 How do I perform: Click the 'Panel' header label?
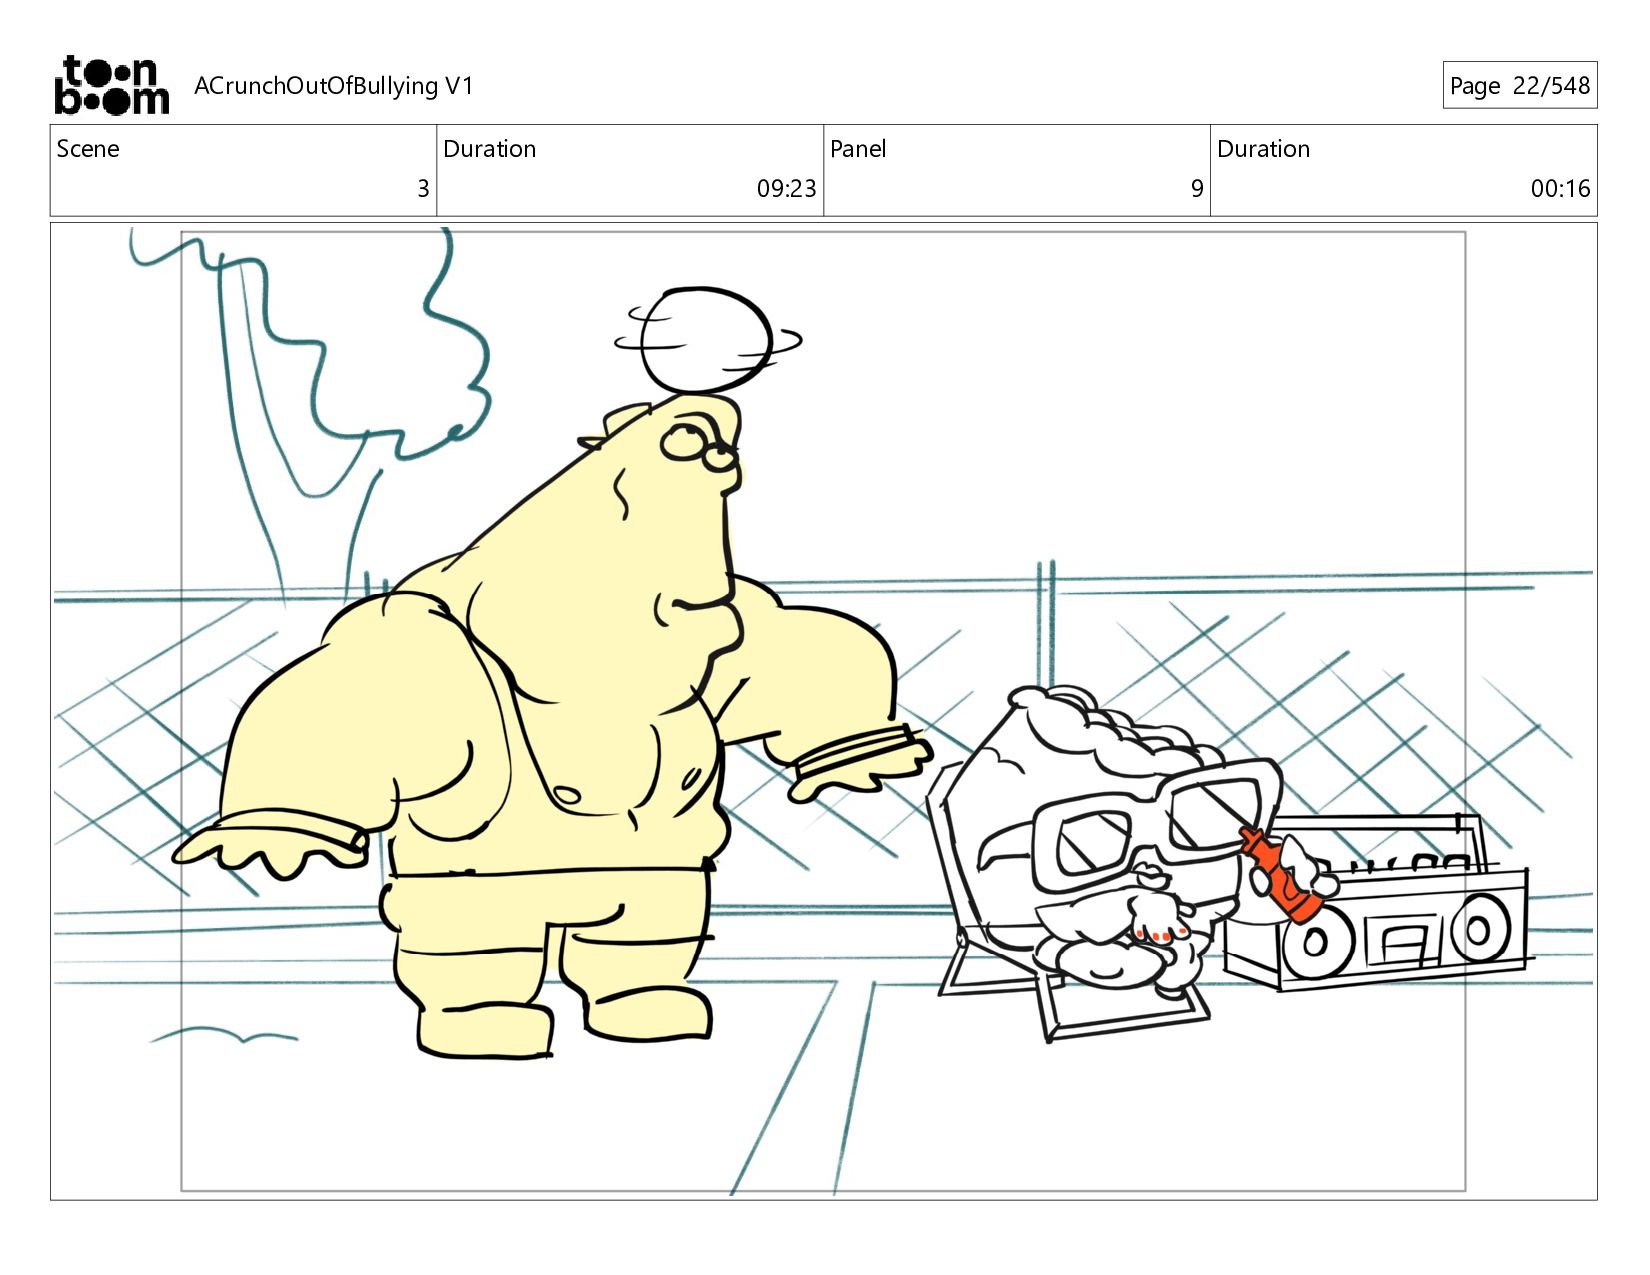858,149
